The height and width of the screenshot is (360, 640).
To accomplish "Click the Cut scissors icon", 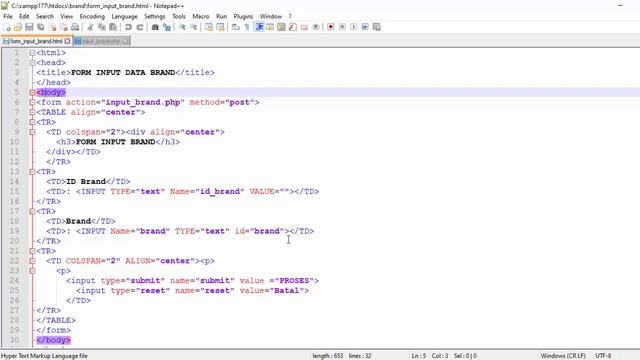I will point(90,27).
